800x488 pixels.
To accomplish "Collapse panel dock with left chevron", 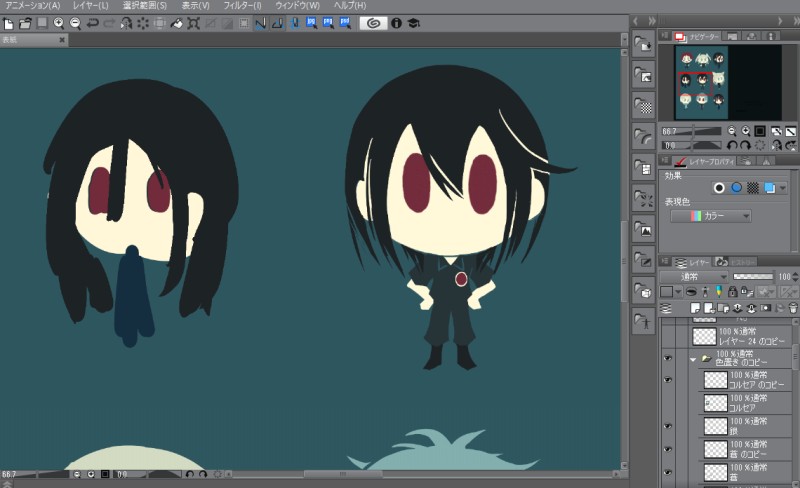I will (636, 21).
